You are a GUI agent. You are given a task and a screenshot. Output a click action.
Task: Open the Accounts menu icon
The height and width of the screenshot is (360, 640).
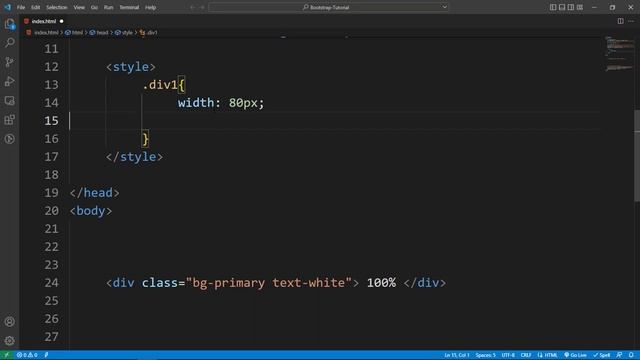click(x=9, y=322)
